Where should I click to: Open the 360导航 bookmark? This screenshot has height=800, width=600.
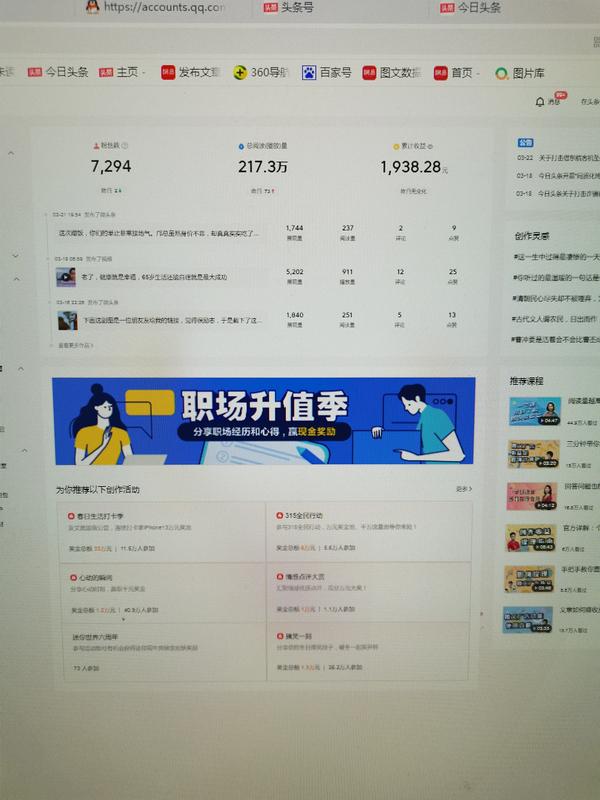point(261,72)
